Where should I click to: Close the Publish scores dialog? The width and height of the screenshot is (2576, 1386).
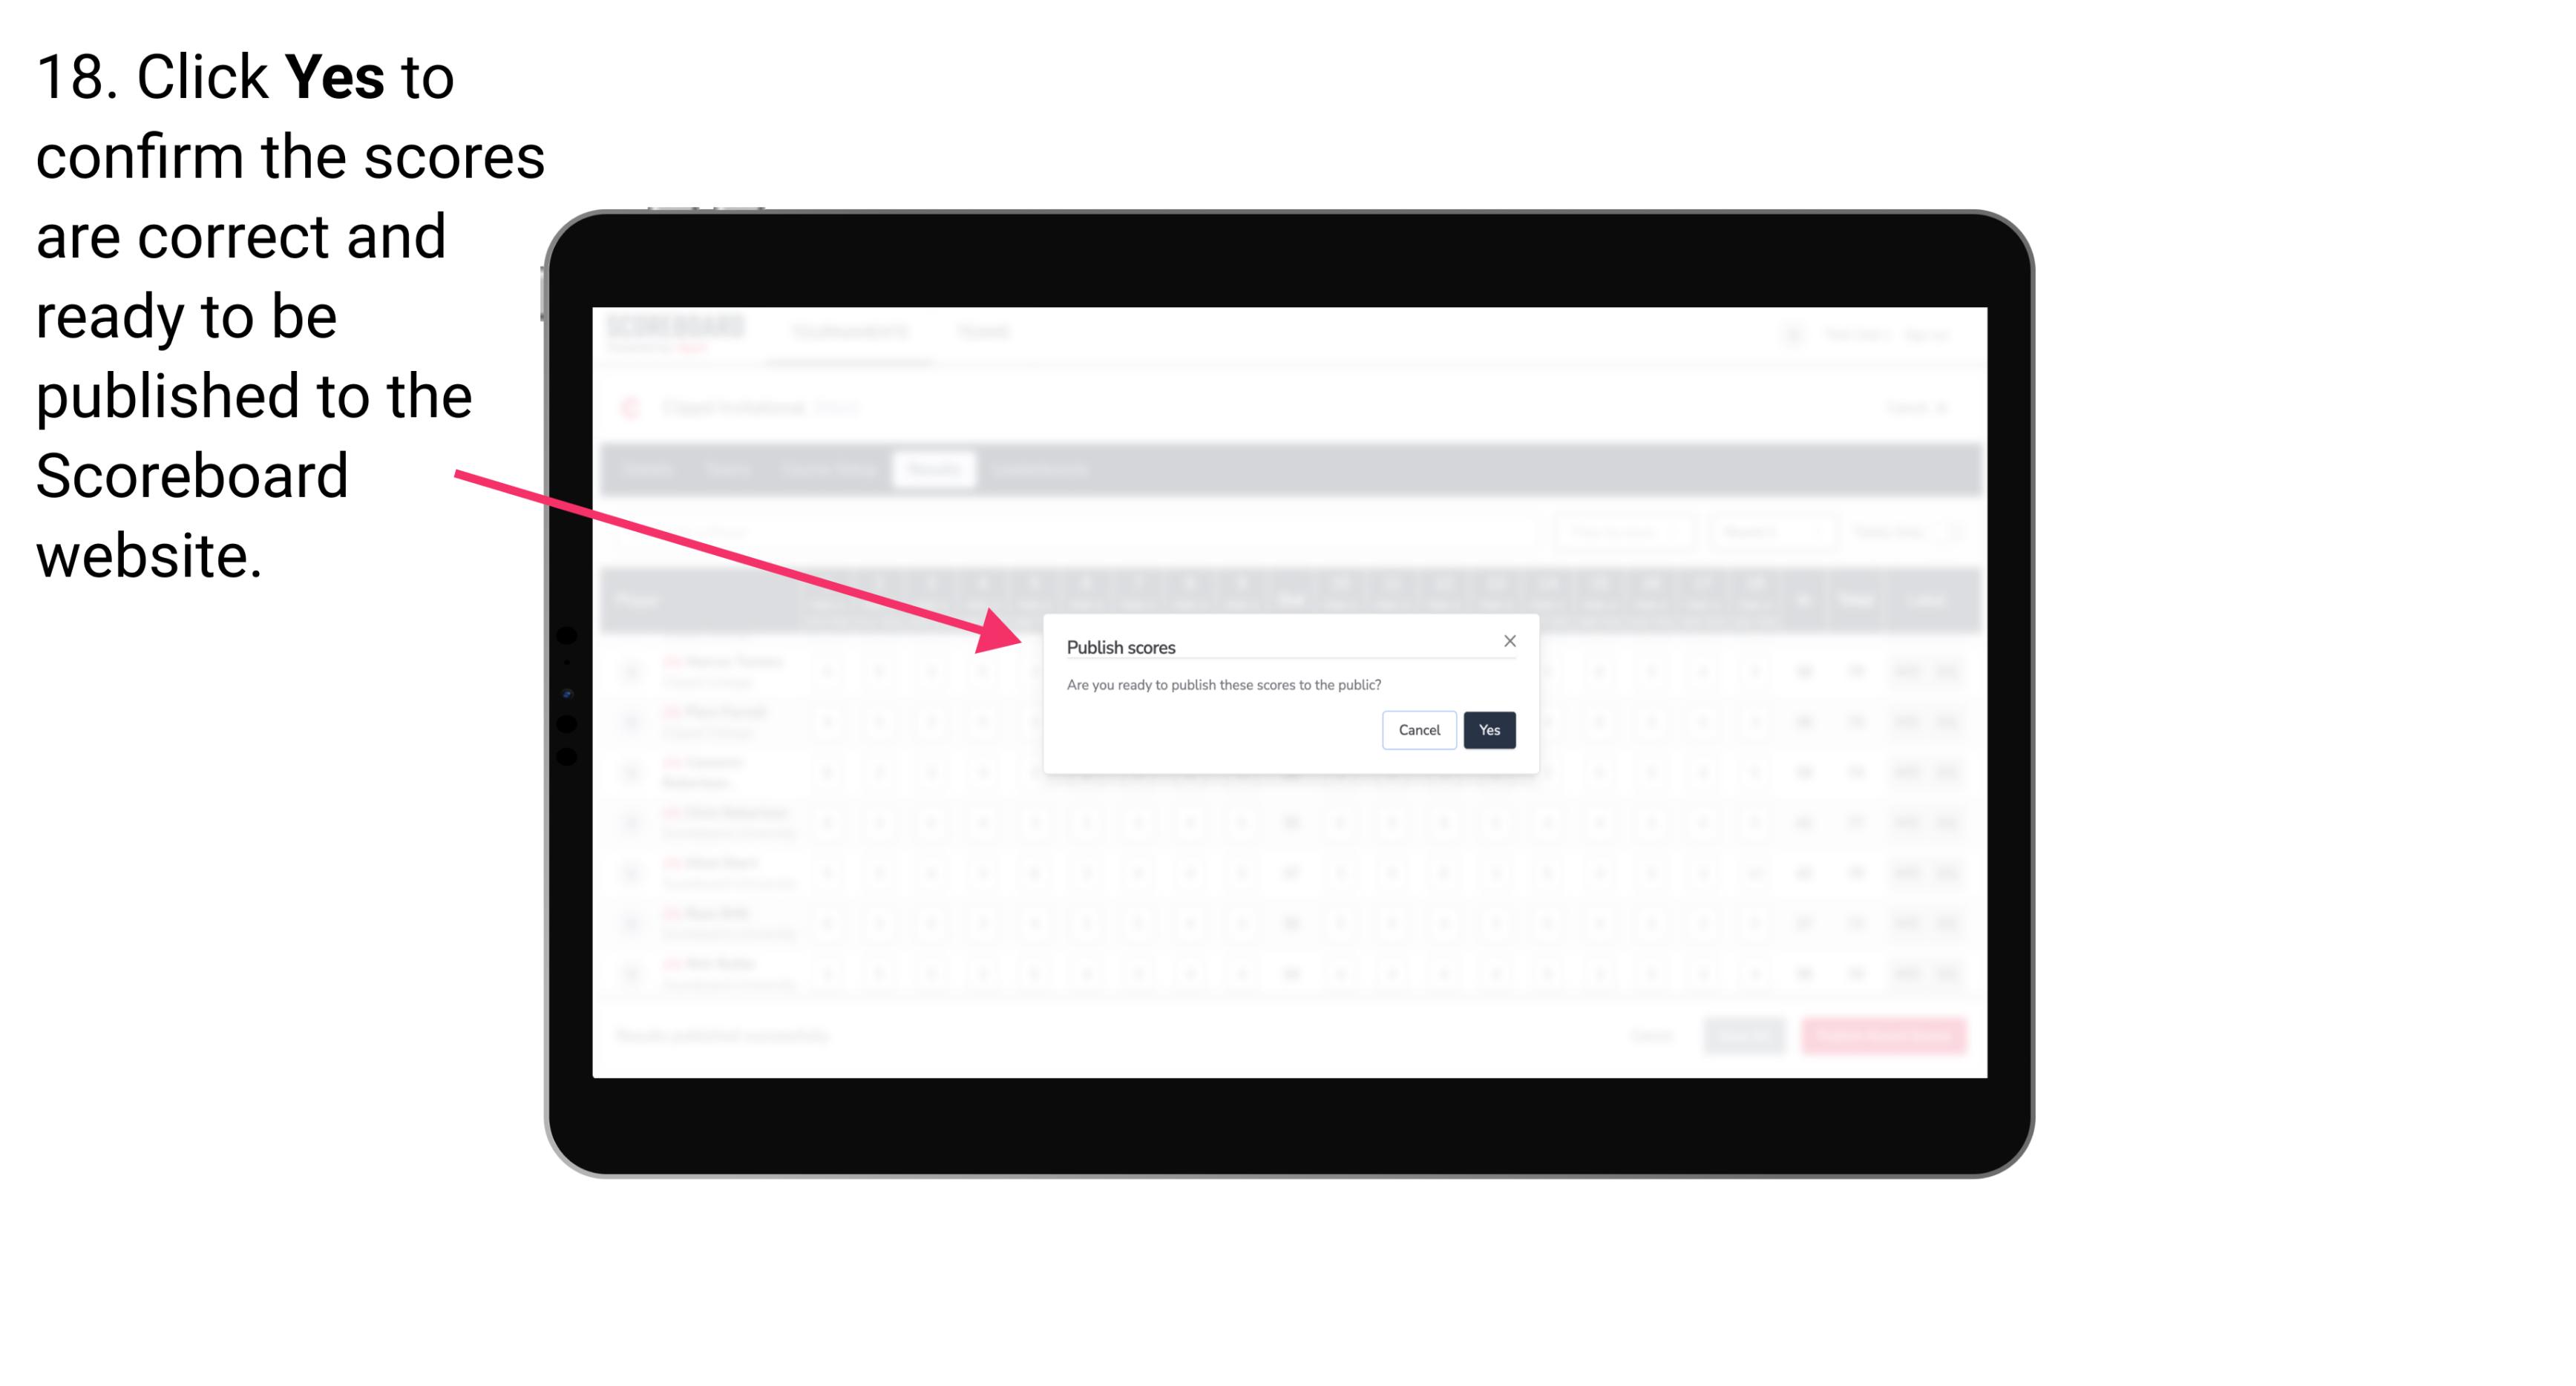coord(1507,640)
